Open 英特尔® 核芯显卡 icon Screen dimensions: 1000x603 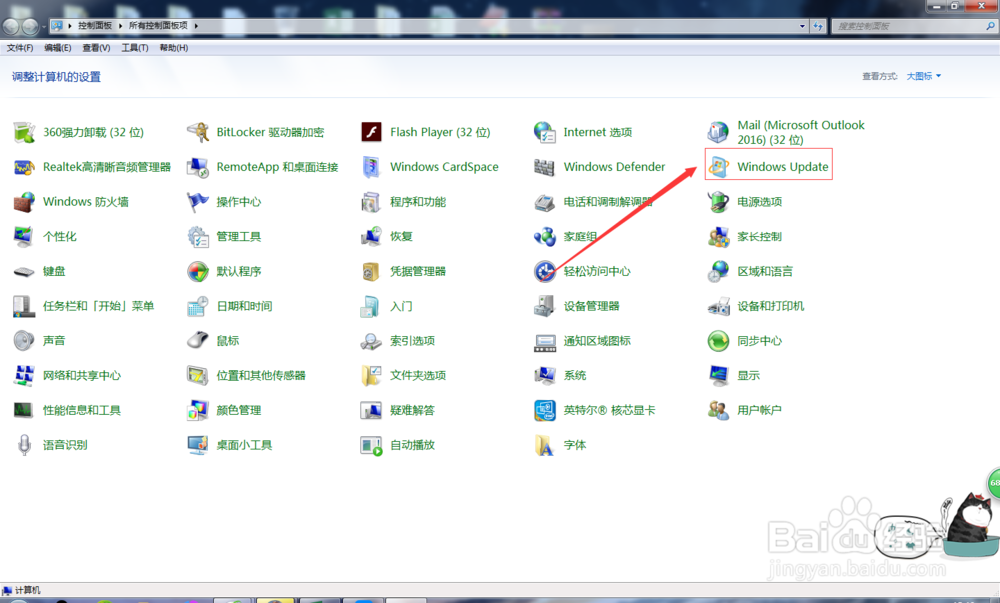click(545, 410)
